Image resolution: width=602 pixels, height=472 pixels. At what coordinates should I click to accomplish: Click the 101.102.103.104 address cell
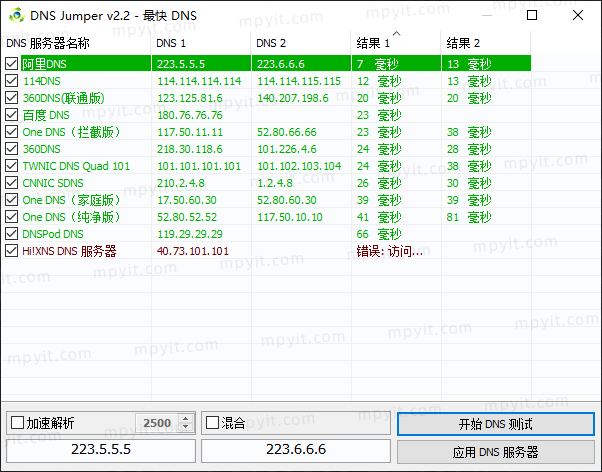coord(299,166)
